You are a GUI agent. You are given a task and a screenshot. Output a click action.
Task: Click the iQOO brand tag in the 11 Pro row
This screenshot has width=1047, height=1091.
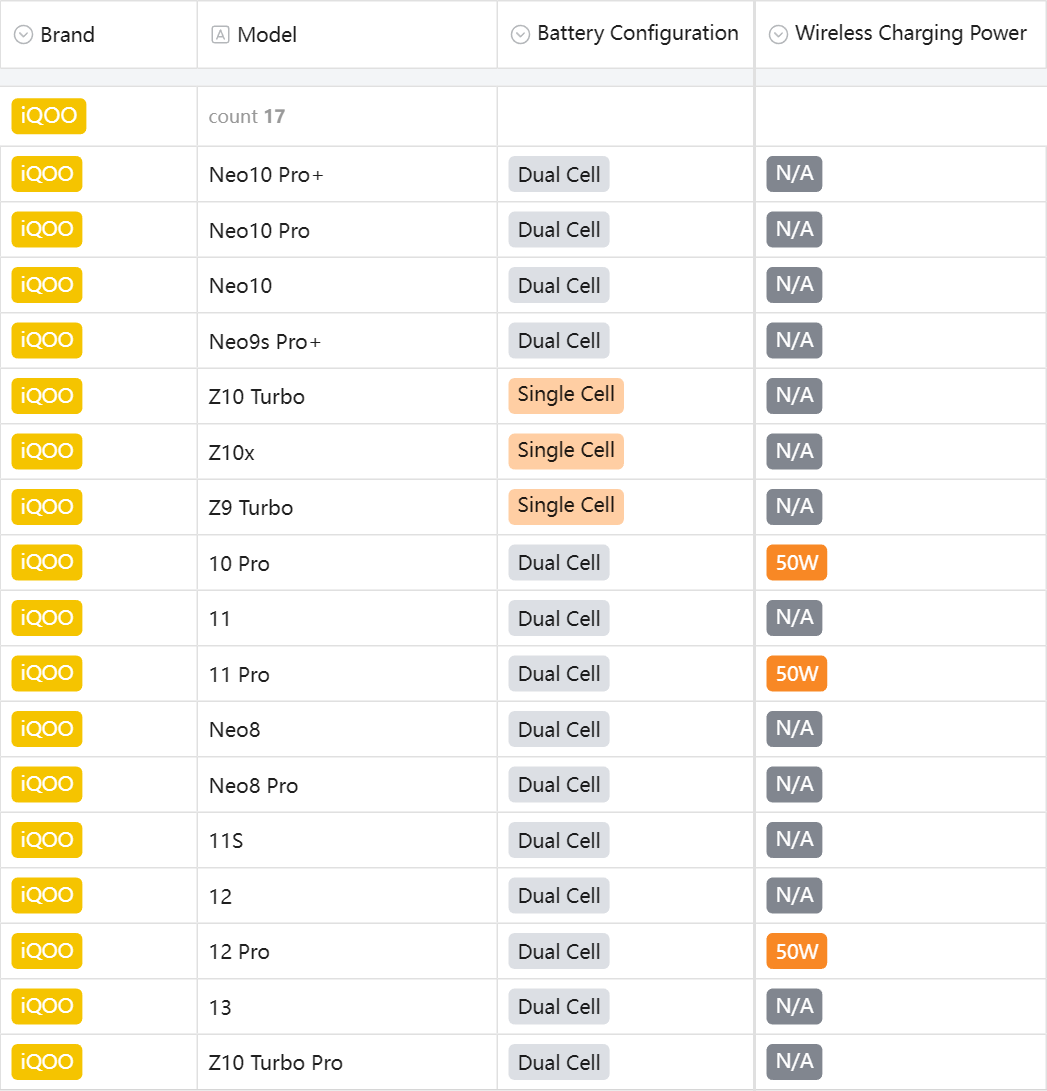click(x=47, y=674)
